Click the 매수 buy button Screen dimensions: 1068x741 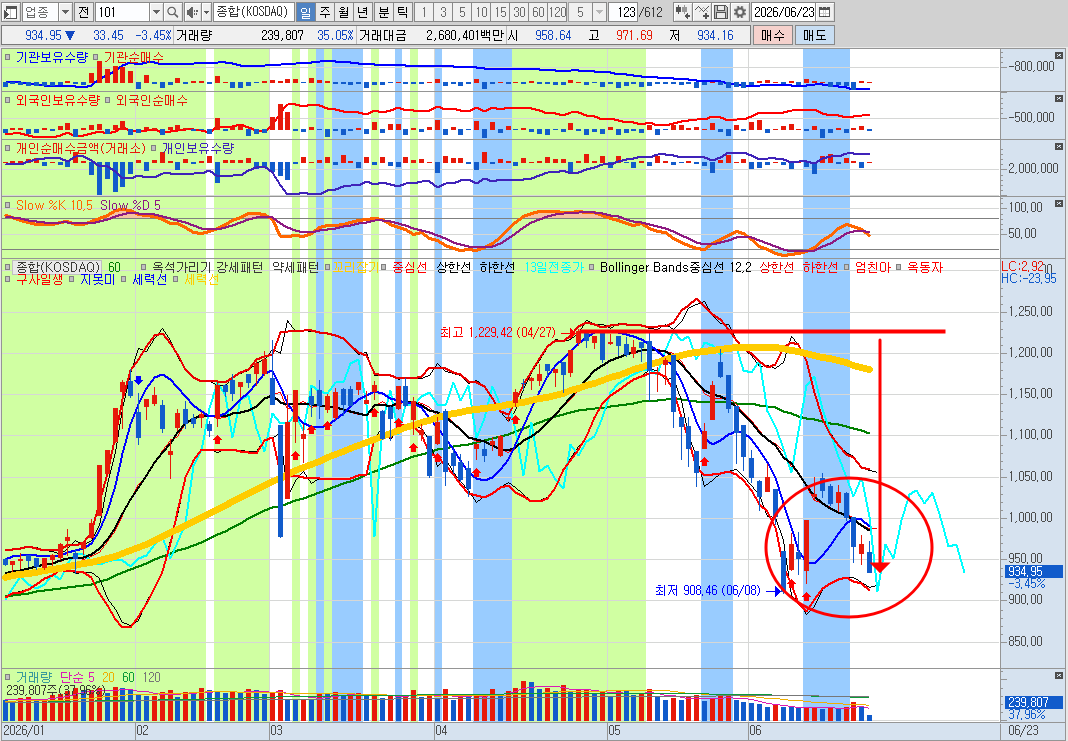click(772, 35)
